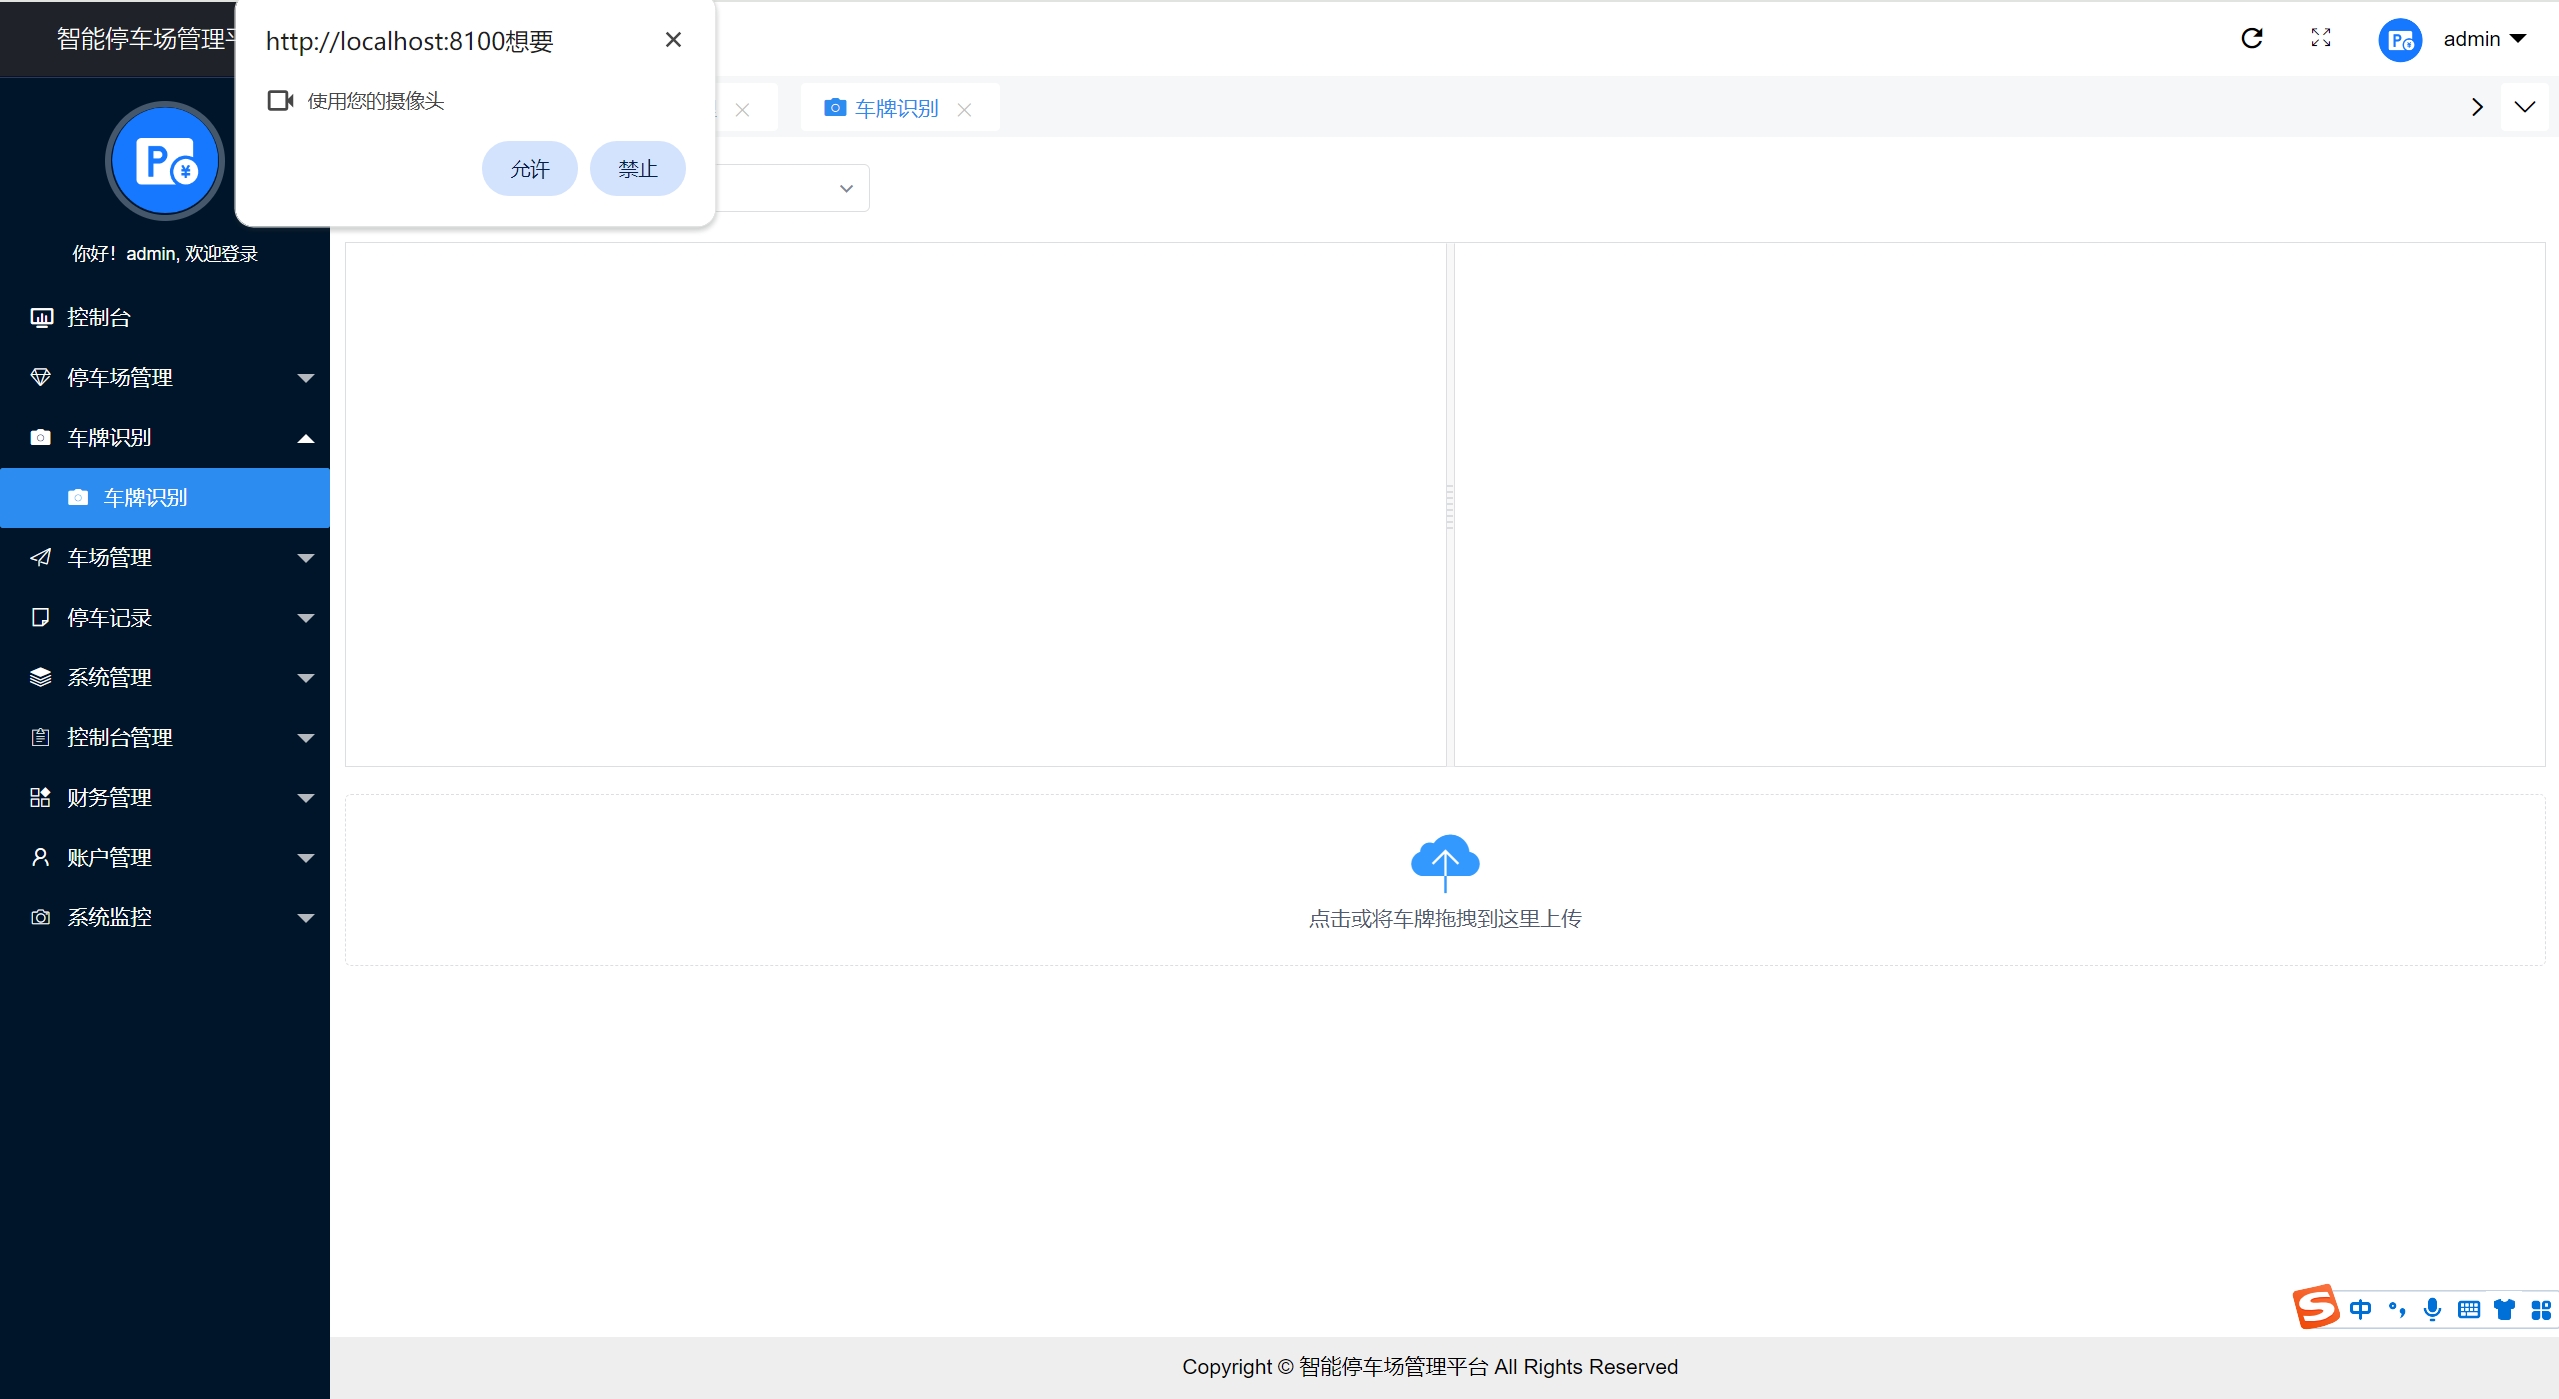Screen dimensions: 2559x1399
Task: Toggle punctuation mode in IME toolbar
Action: [x=2396, y=1309]
